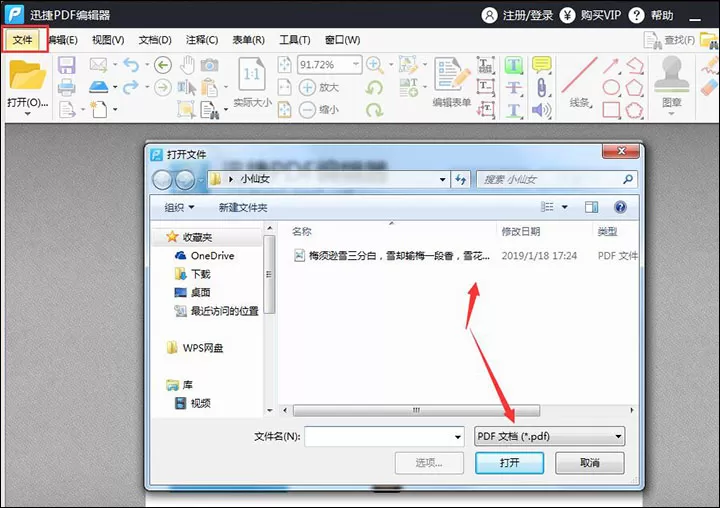The height and width of the screenshot is (508, 720).
Task: Click the rotate clockwise green icon
Action: click(x=374, y=110)
